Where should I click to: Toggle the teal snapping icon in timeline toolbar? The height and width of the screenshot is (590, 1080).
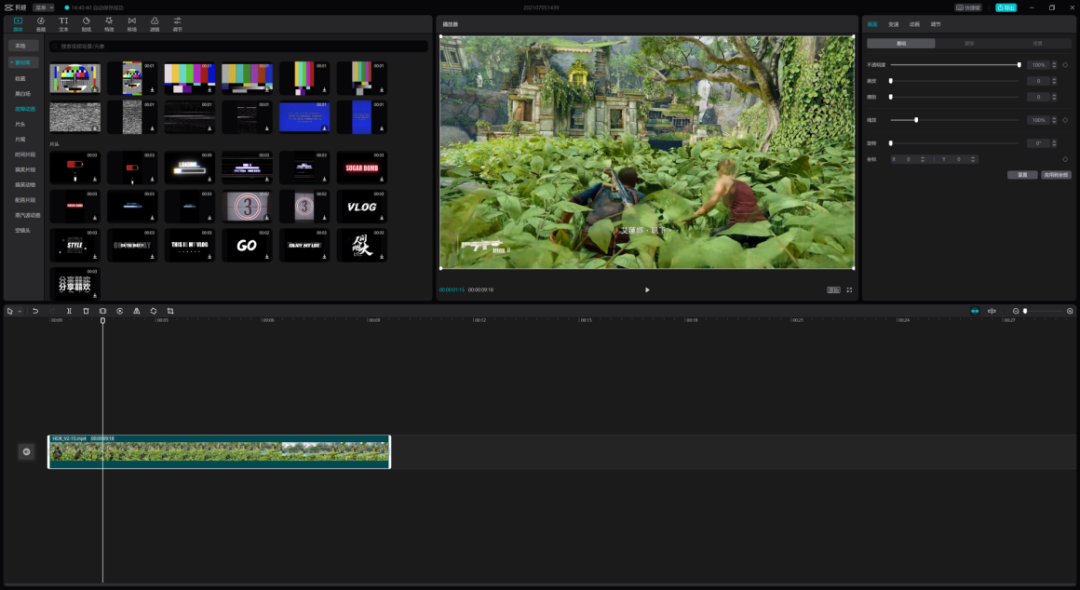tap(975, 311)
